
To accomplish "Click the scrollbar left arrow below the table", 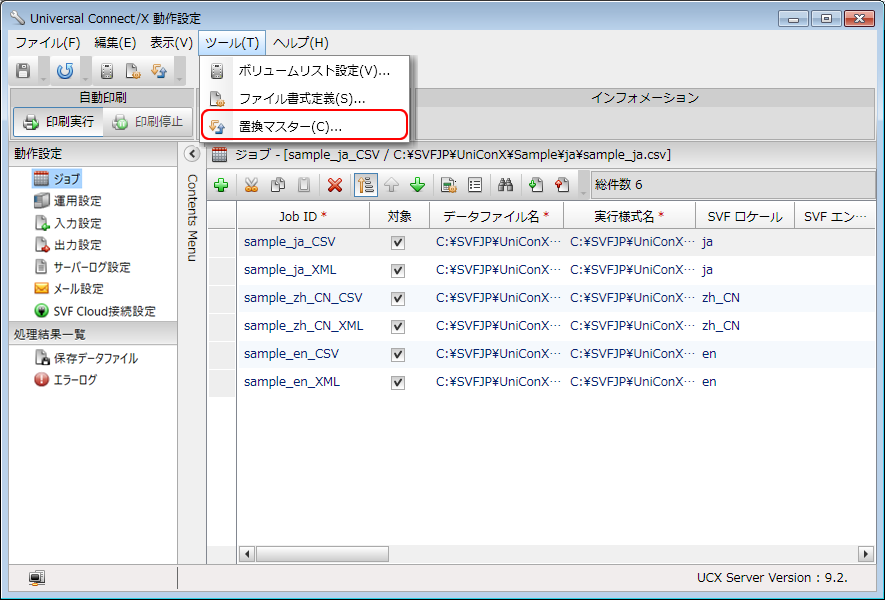I will 247,554.
